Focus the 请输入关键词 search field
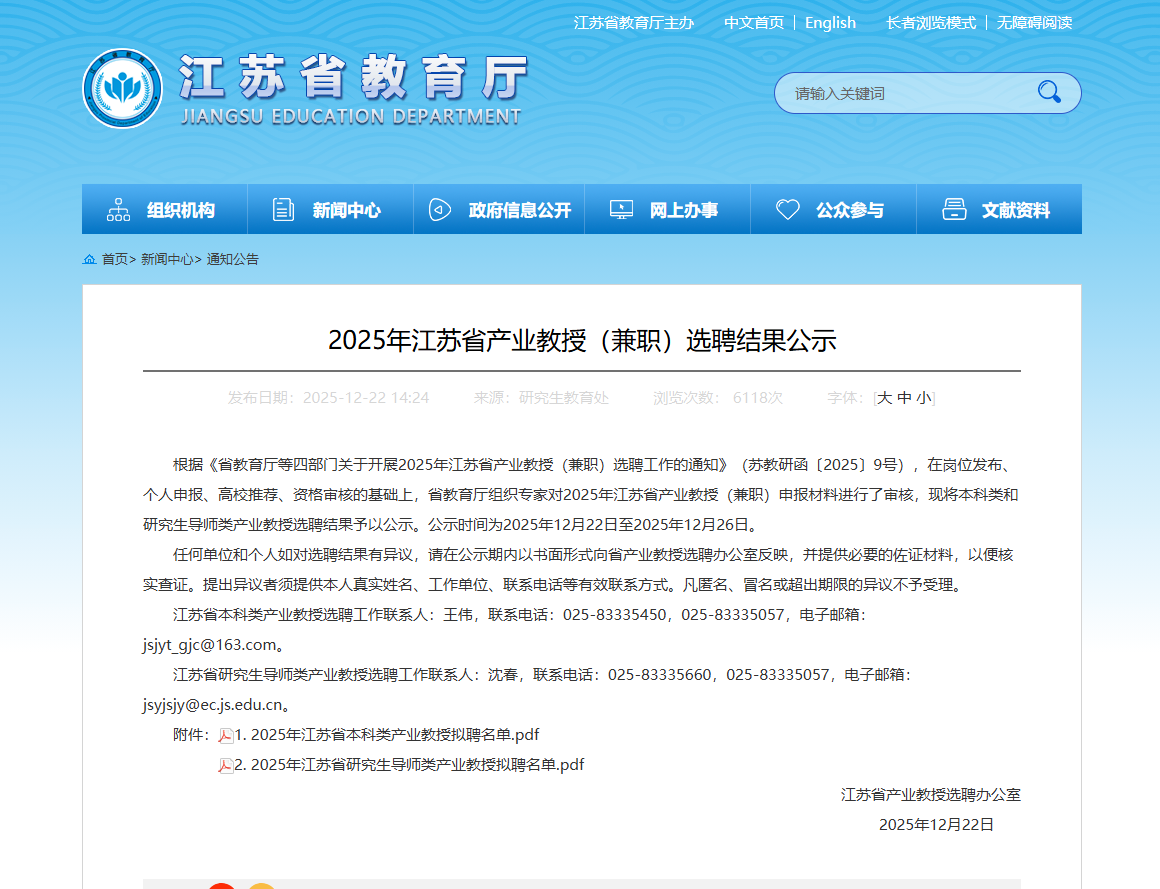 (x=900, y=93)
